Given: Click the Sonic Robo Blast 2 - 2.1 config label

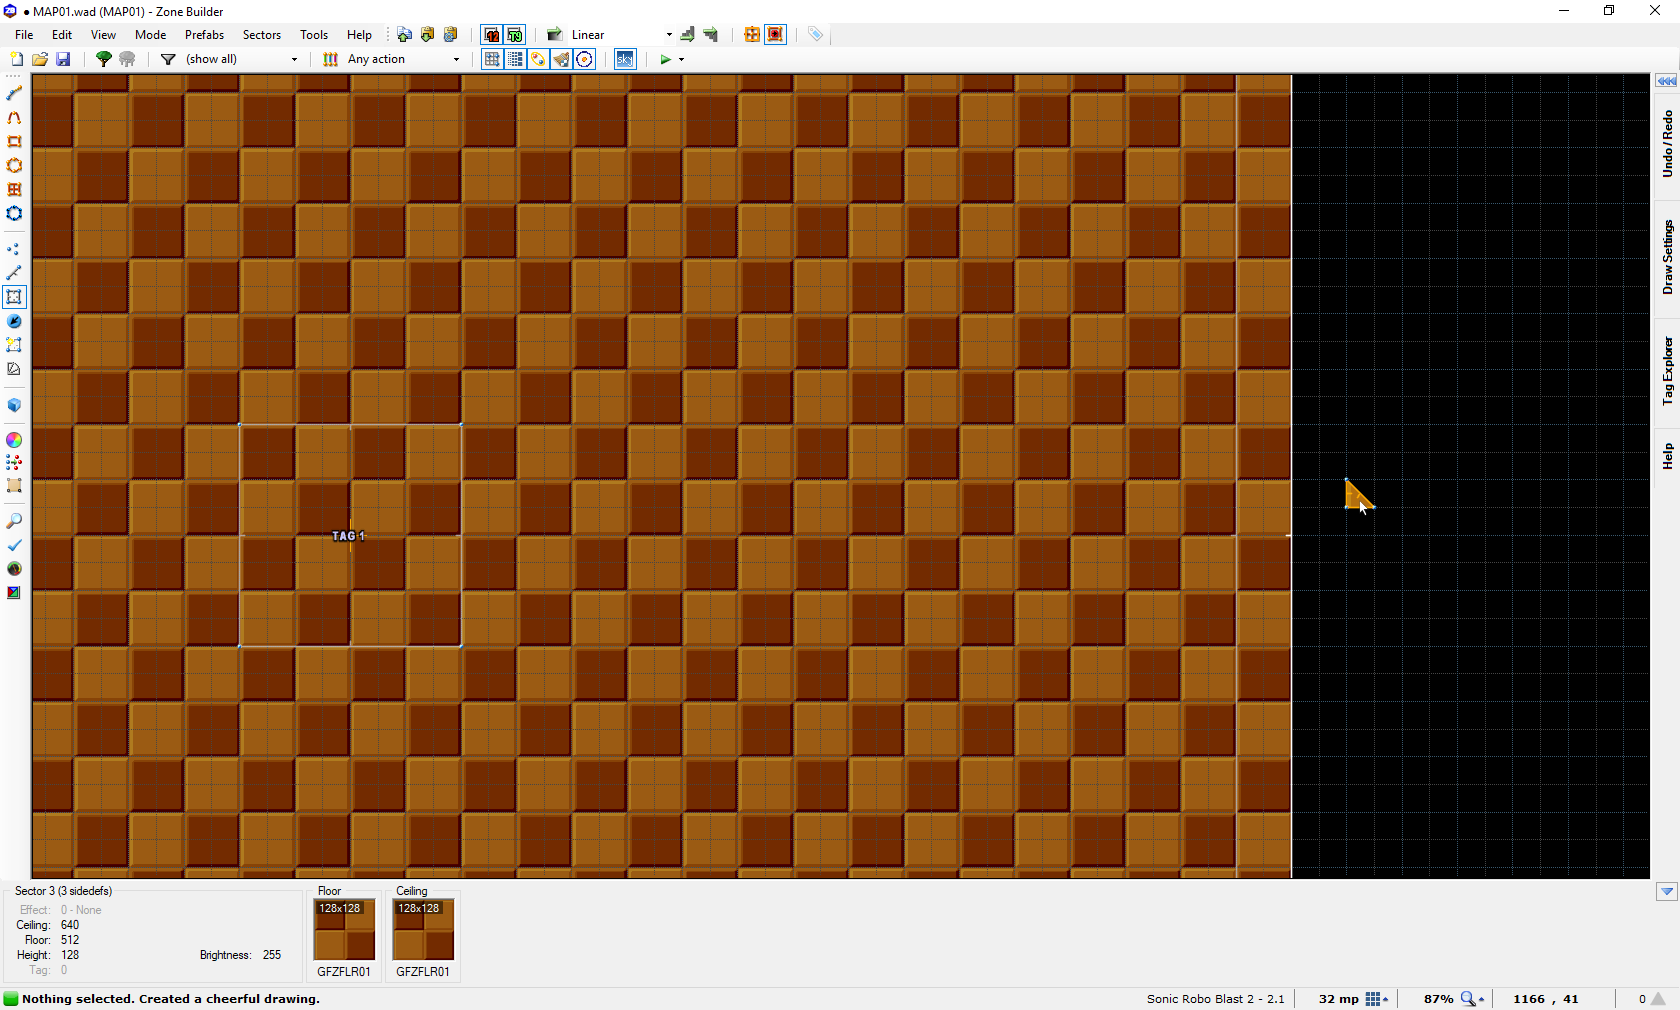Looking at the screenshot, I should [x=1215, y=999].
